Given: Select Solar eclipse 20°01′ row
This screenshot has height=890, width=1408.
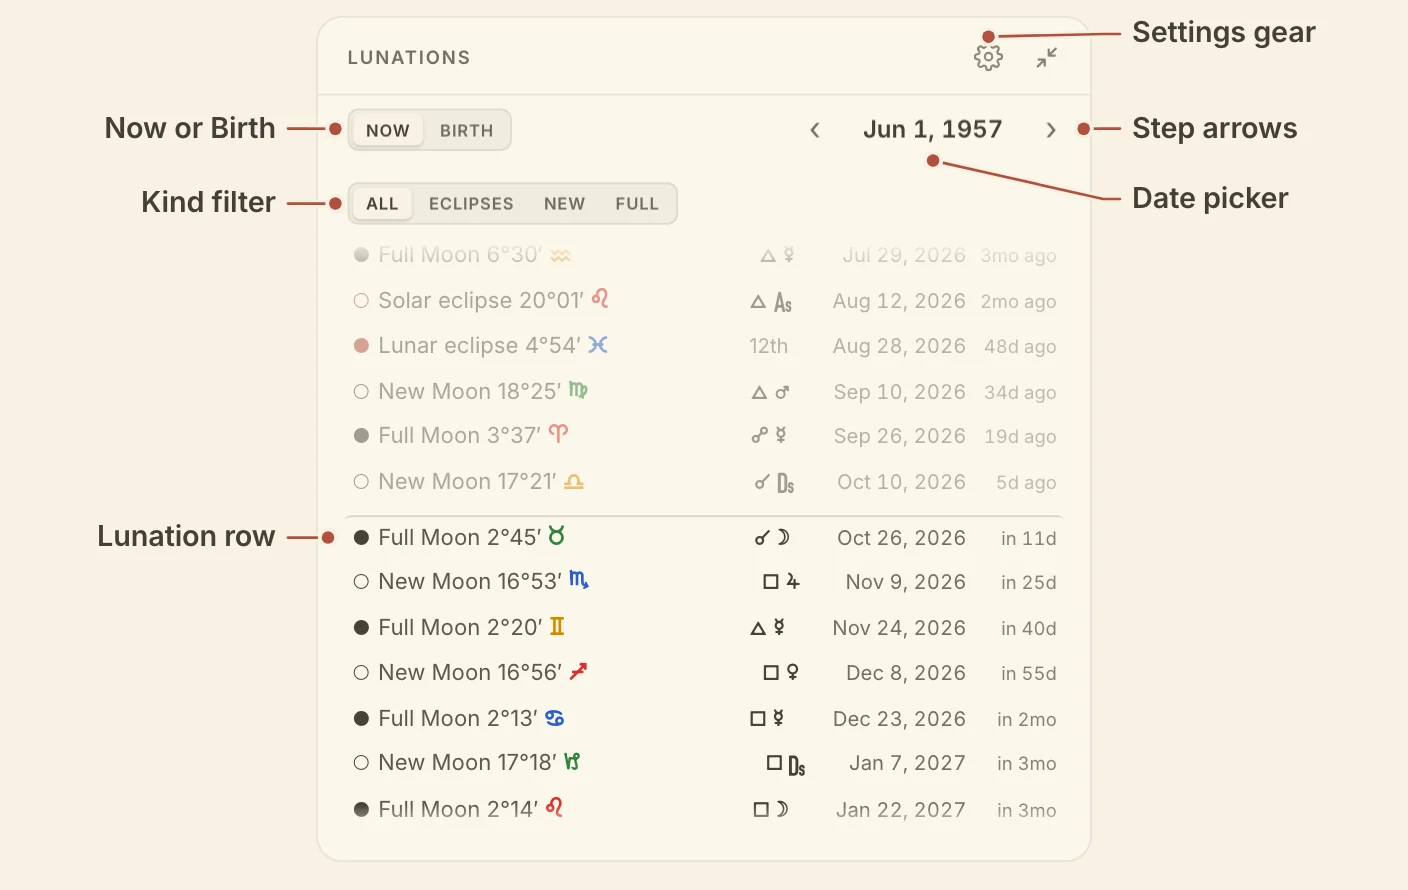Looking at the screenshot, I should 704,301.
